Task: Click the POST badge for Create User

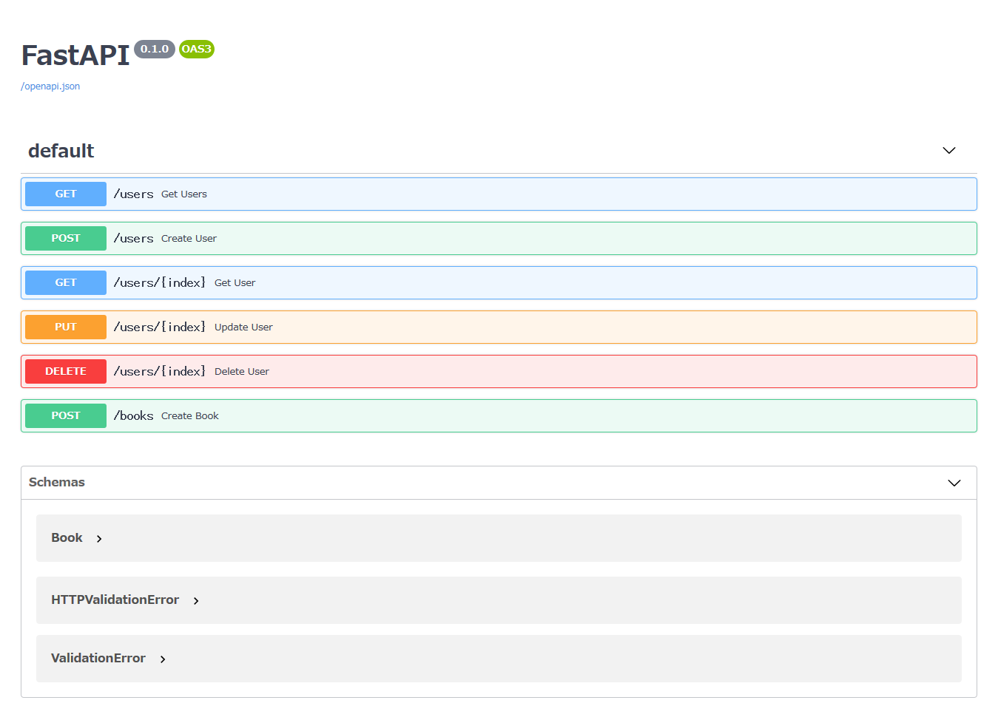Action: 65,238
